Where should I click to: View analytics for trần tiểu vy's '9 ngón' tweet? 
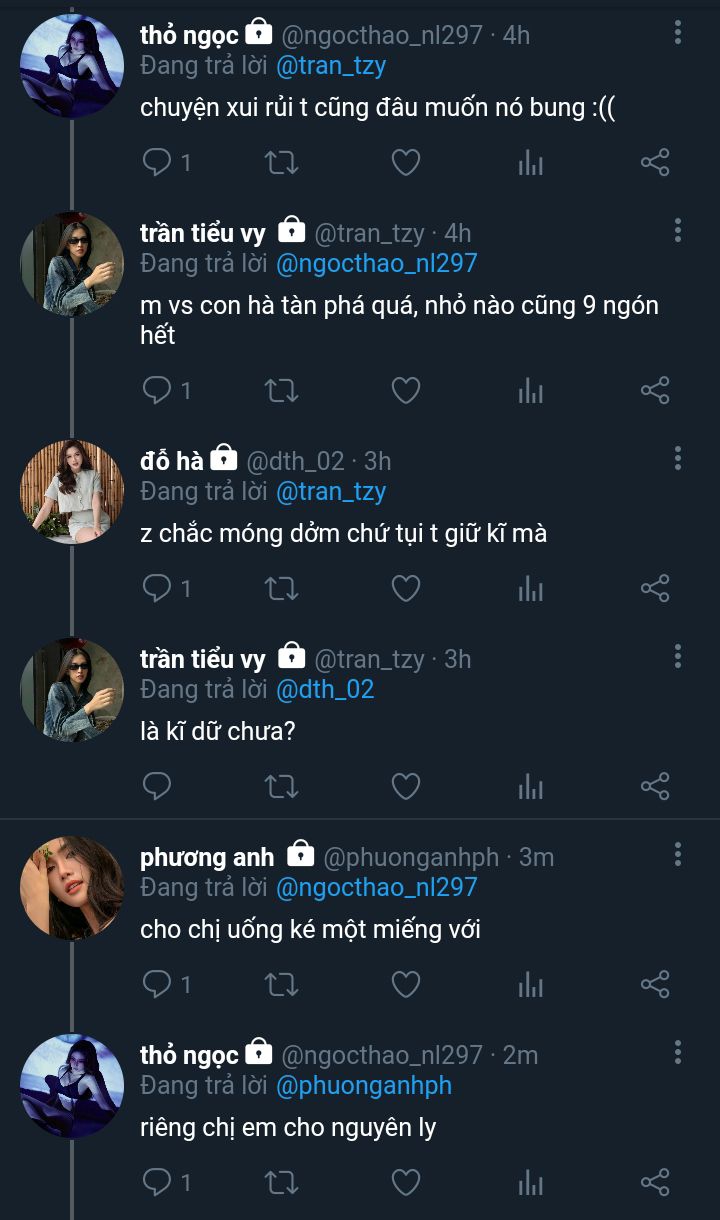pyautogui.click(x=530, y=390)
